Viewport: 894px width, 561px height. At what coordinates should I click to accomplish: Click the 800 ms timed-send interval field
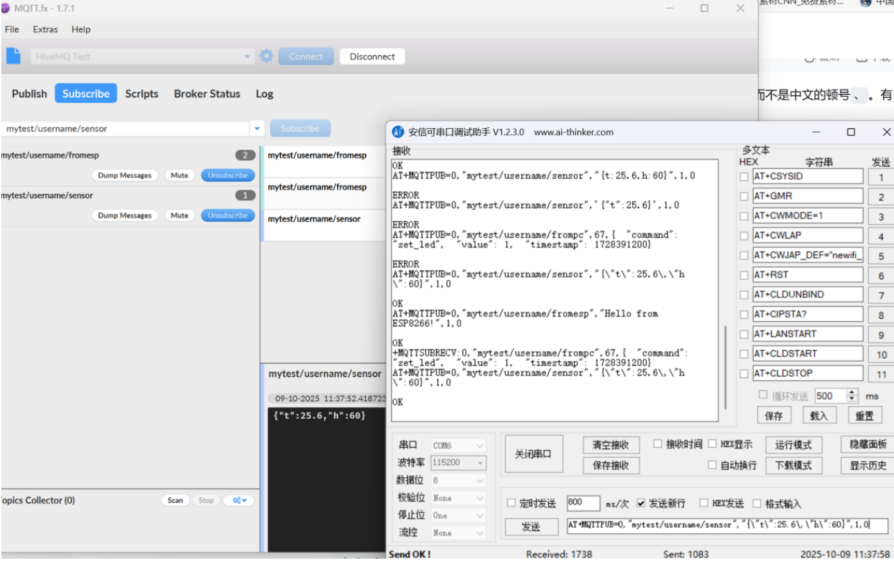[583, 503]
